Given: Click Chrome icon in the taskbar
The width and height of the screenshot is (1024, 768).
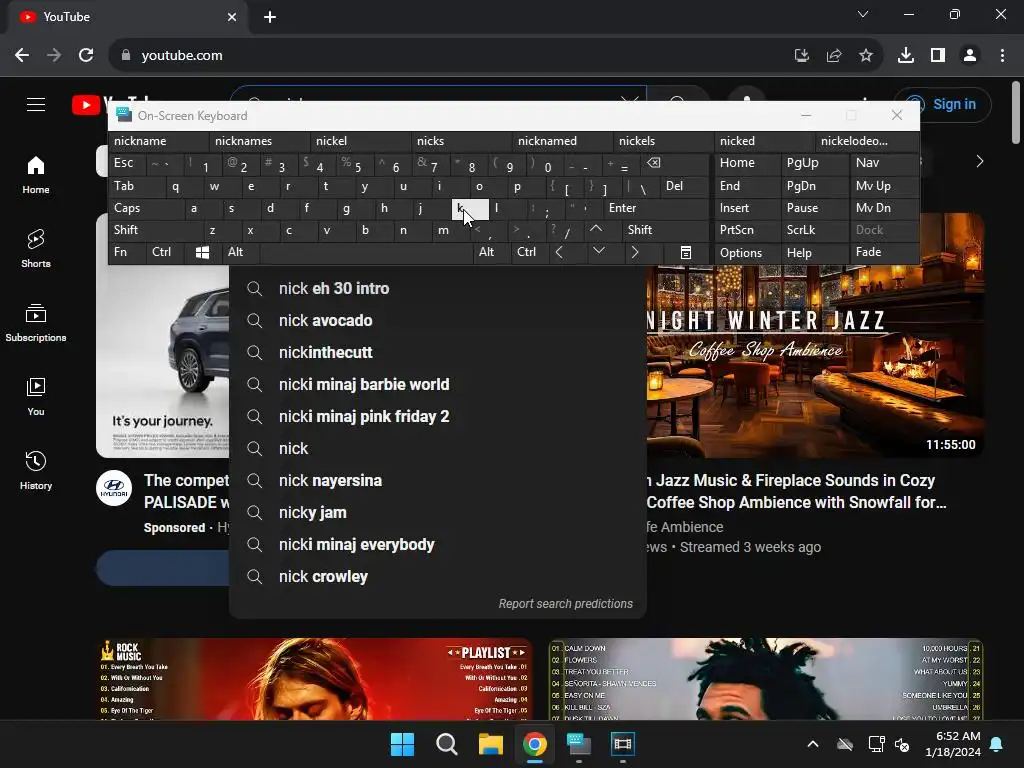Looking at the screenshot, I should click(x=534, y=744).
